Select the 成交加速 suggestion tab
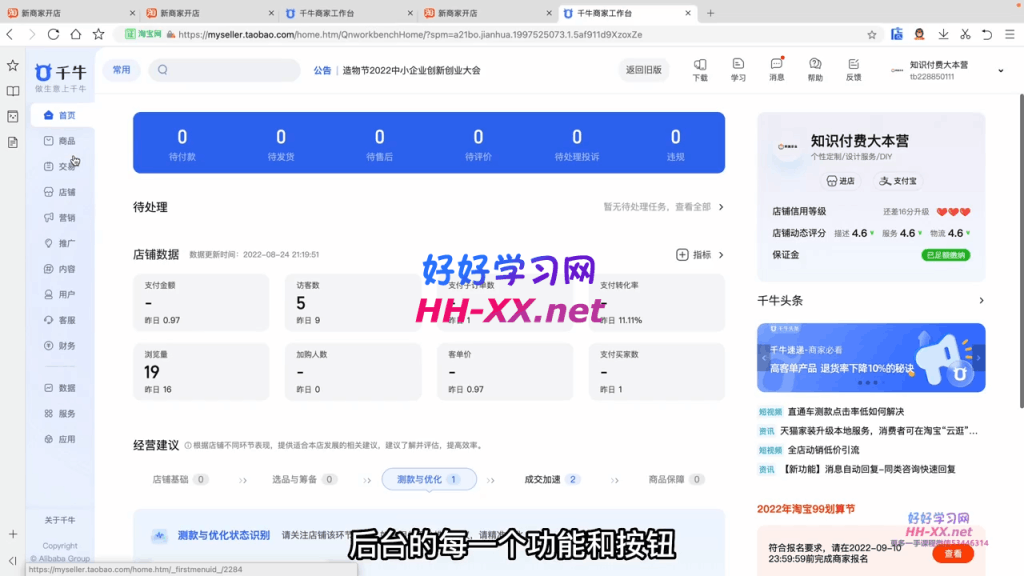Screen dimensions: 1024x576 click(552, 479)
